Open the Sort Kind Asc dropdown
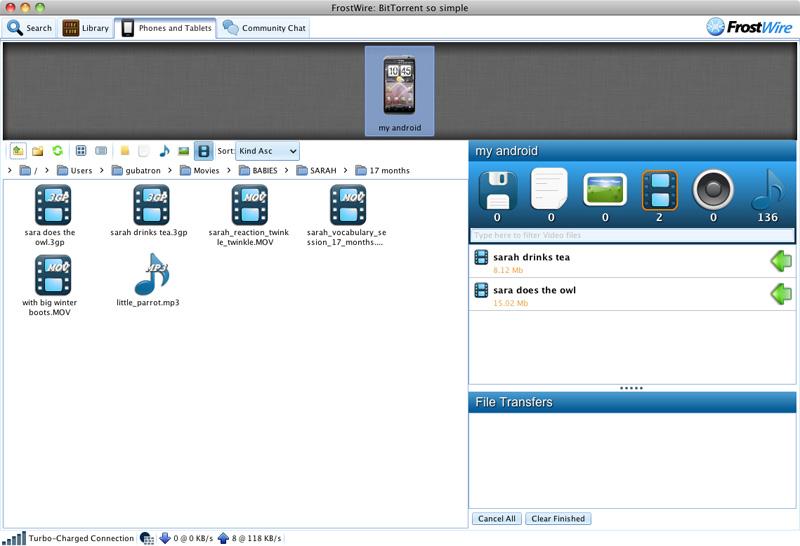The width and height of the screenshot is (800, 546). (x=267, y=151)
